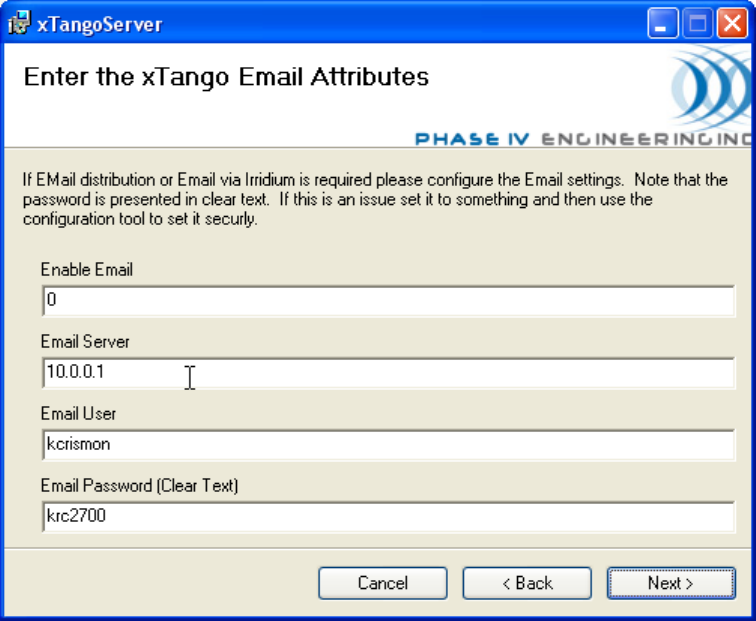Click the "Email Server" label
Screen dimensions: 756x621
click(x=85, y=342)
